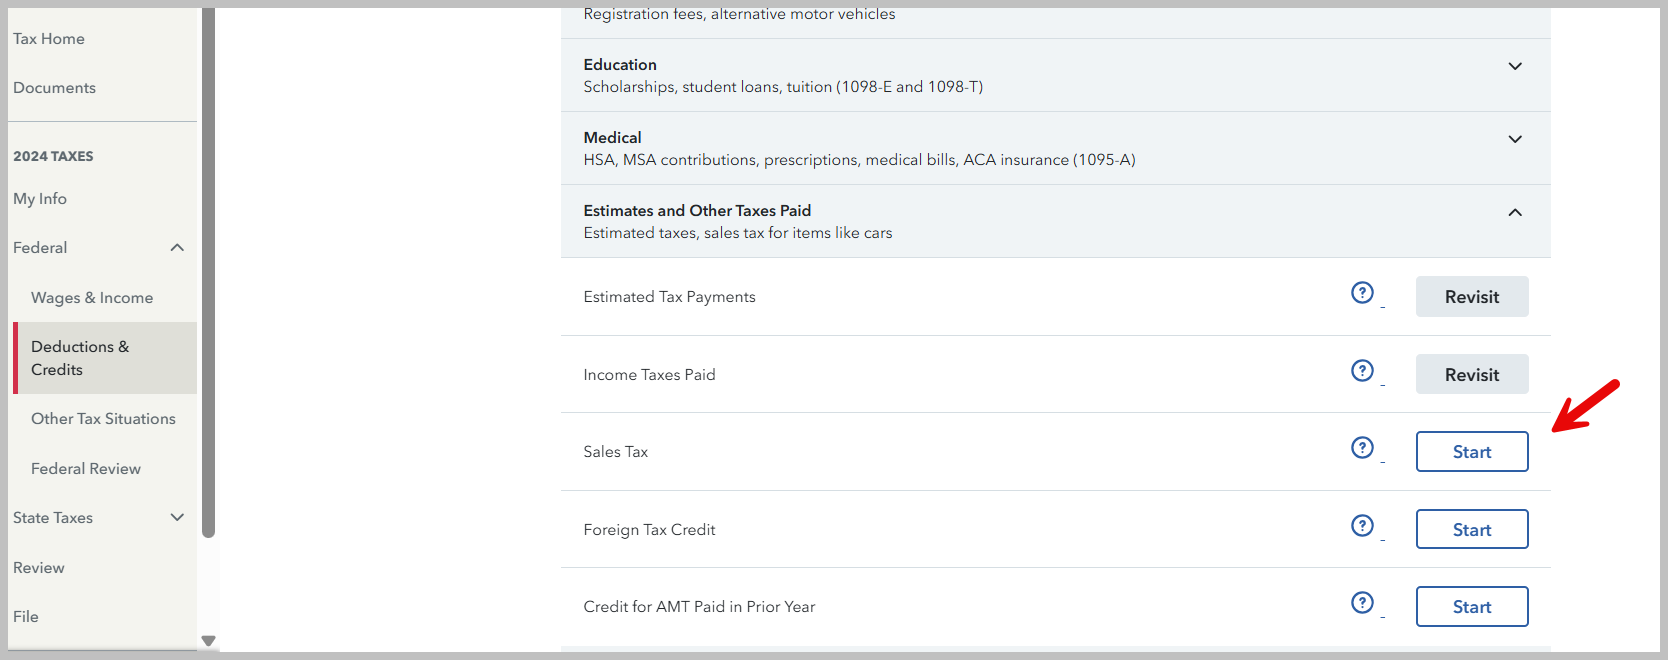This screenshot has height=660, width=1668.
Task: Collapse the Federal sidebar chevron
Action: 177,248
